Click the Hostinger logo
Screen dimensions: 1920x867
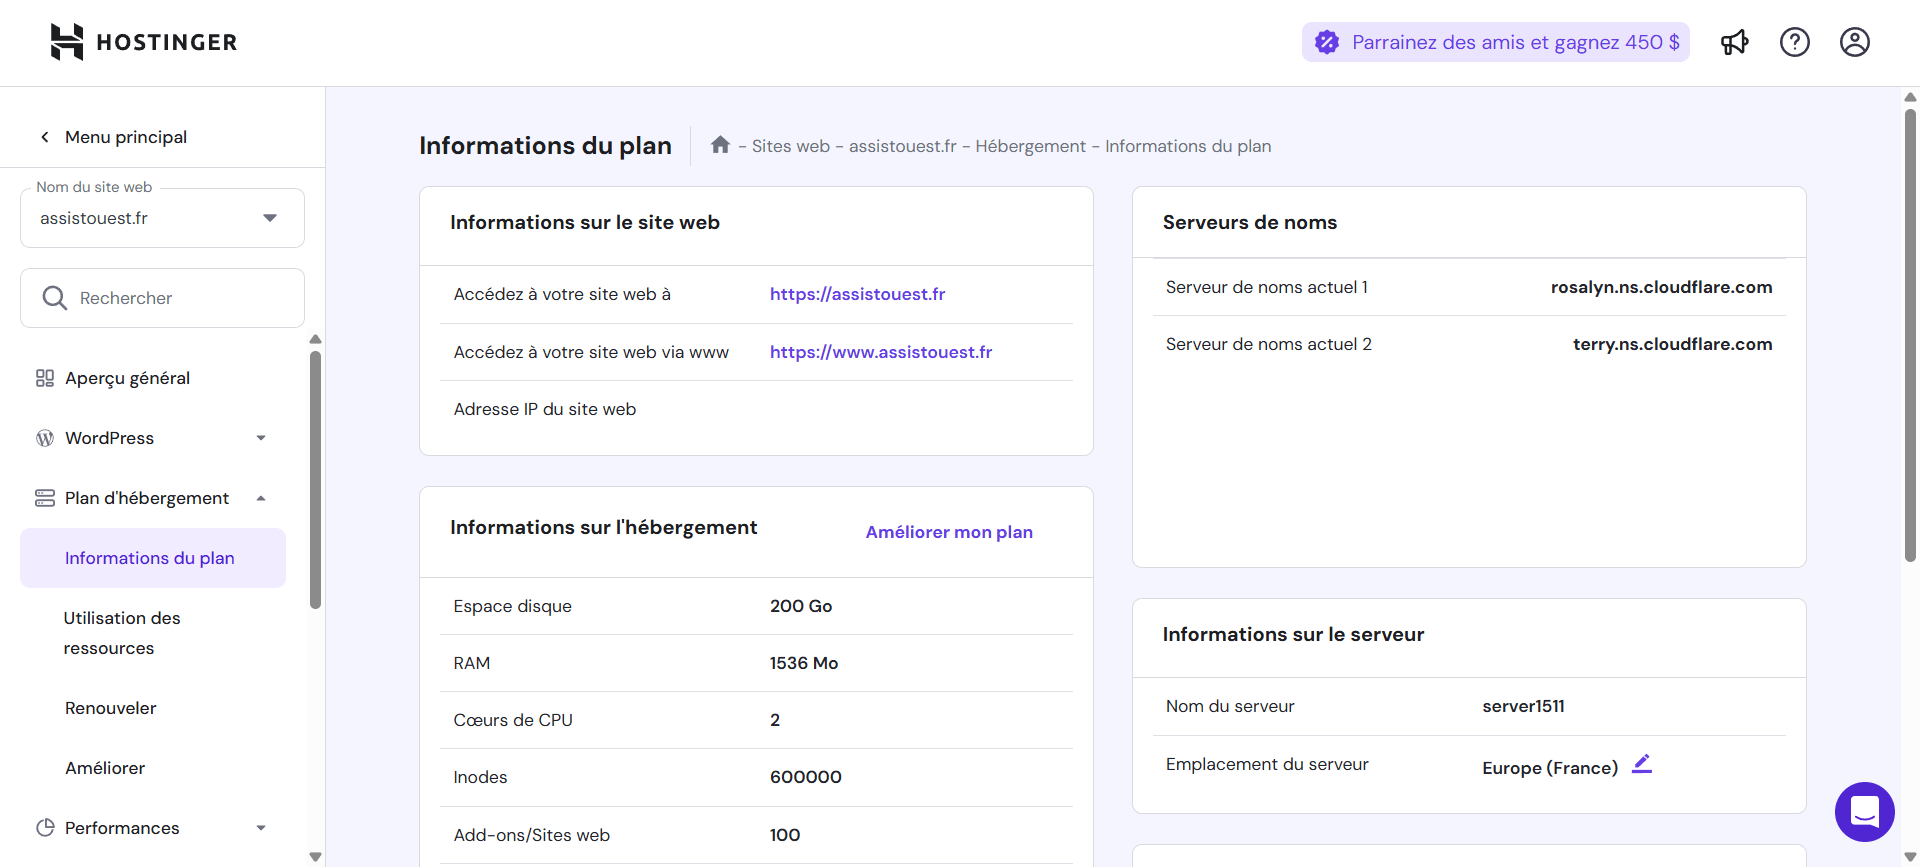coord(144,42)
